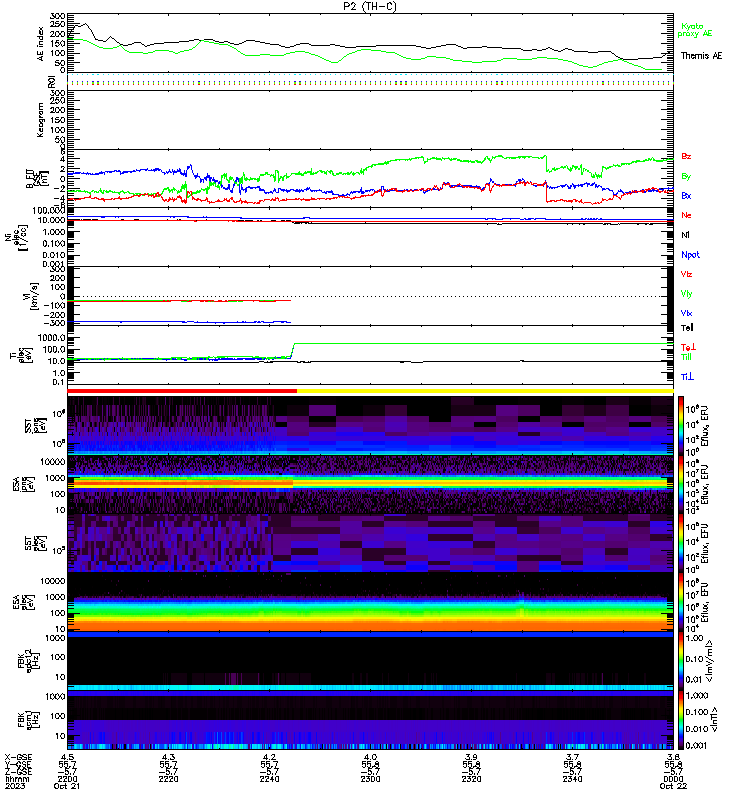Click the "2300" time tick label

tap(370, 779)
